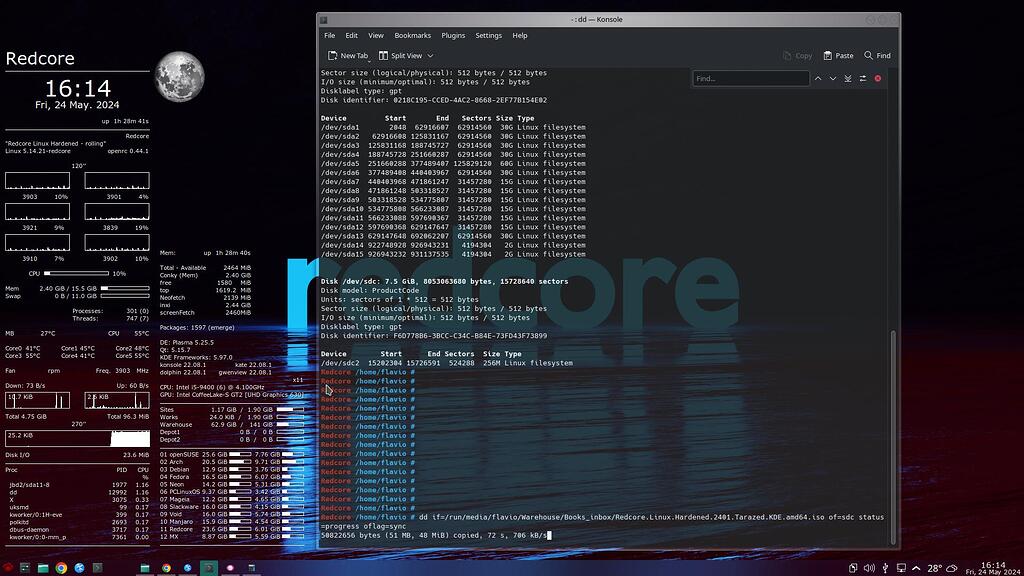Expand hidden system tray icons with the chevron

(916, 568)
